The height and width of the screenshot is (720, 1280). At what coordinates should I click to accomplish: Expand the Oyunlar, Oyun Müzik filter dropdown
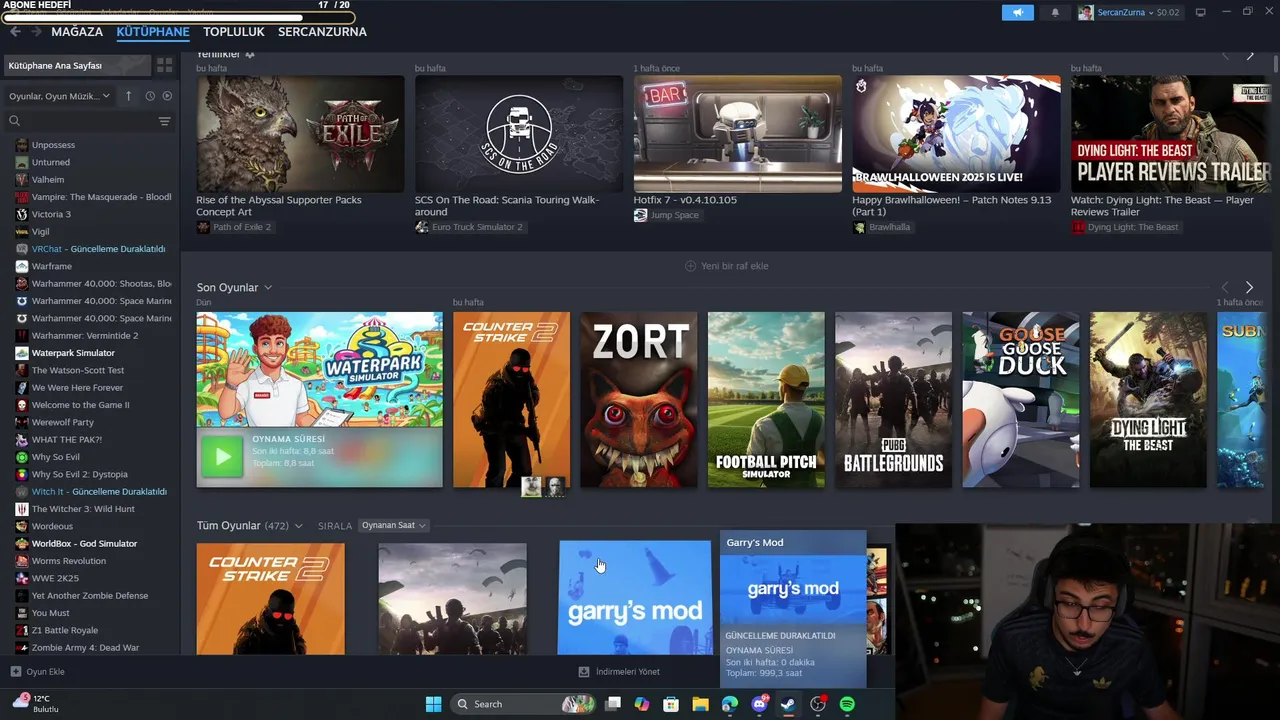click(59, 96)
